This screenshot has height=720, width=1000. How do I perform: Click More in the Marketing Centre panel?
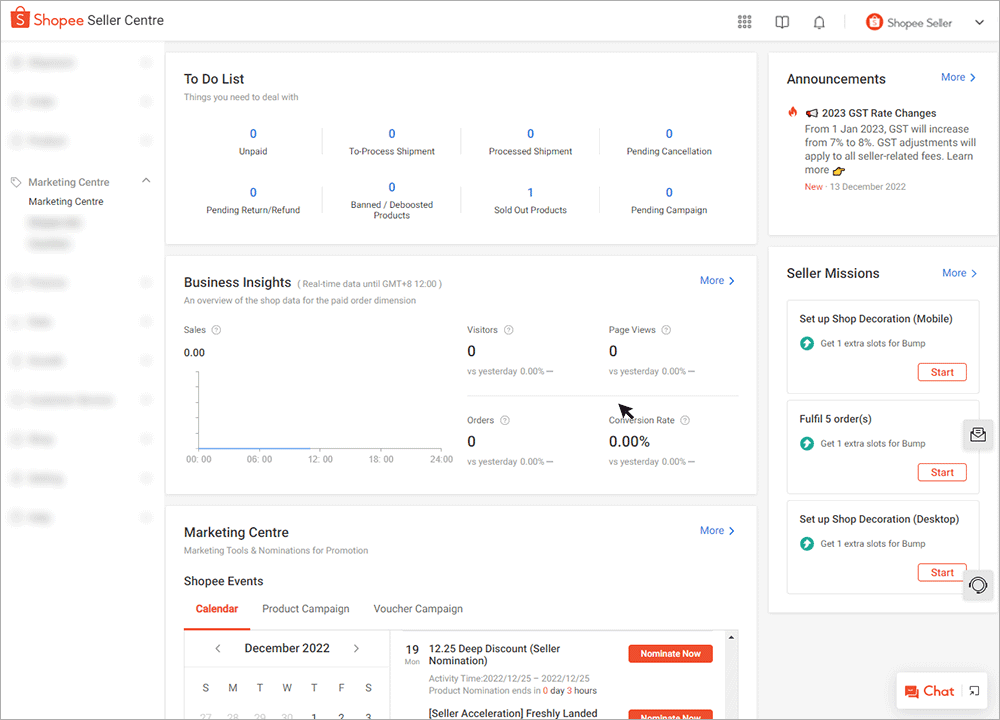point(717,531)
